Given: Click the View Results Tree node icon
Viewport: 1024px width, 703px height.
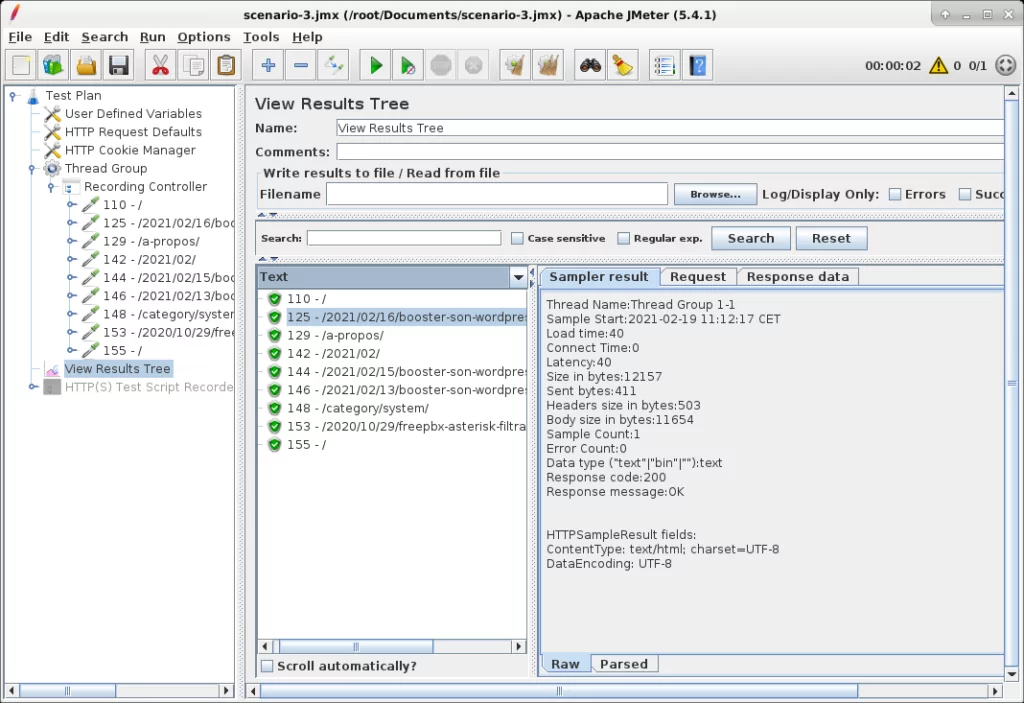Looking at the screenshot, I should click(x=52, y=369).
